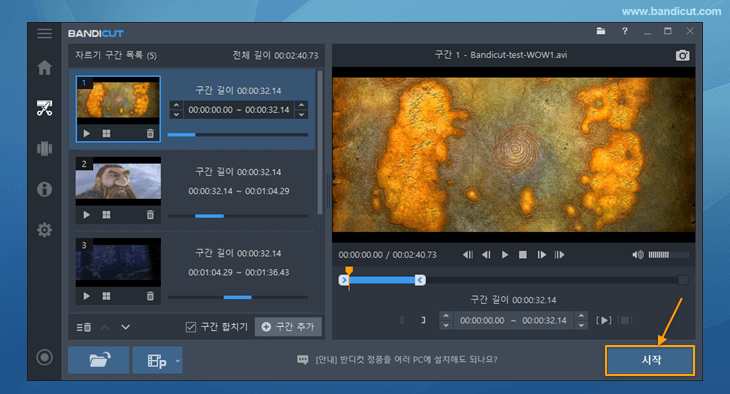The height and width of the screenshot is (394, 730).
Task: Open file with folder button
Action: coord(99,360)
